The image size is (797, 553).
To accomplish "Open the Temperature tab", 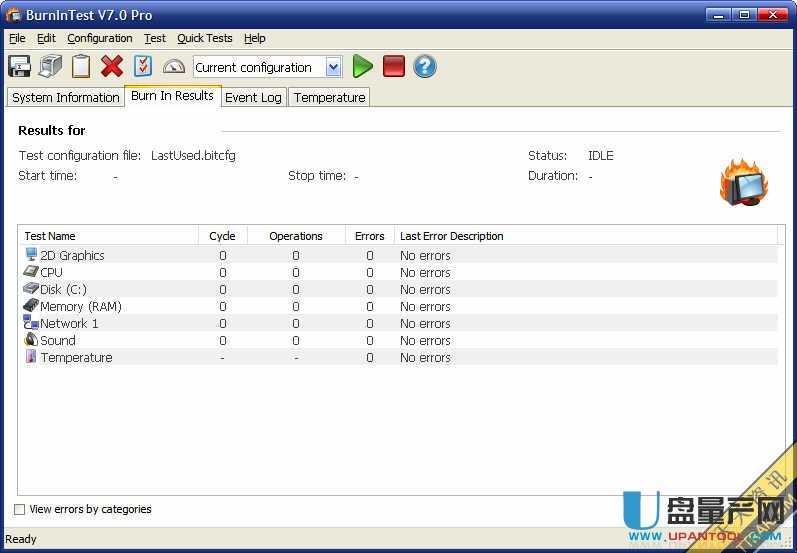I will click(329, 97).
